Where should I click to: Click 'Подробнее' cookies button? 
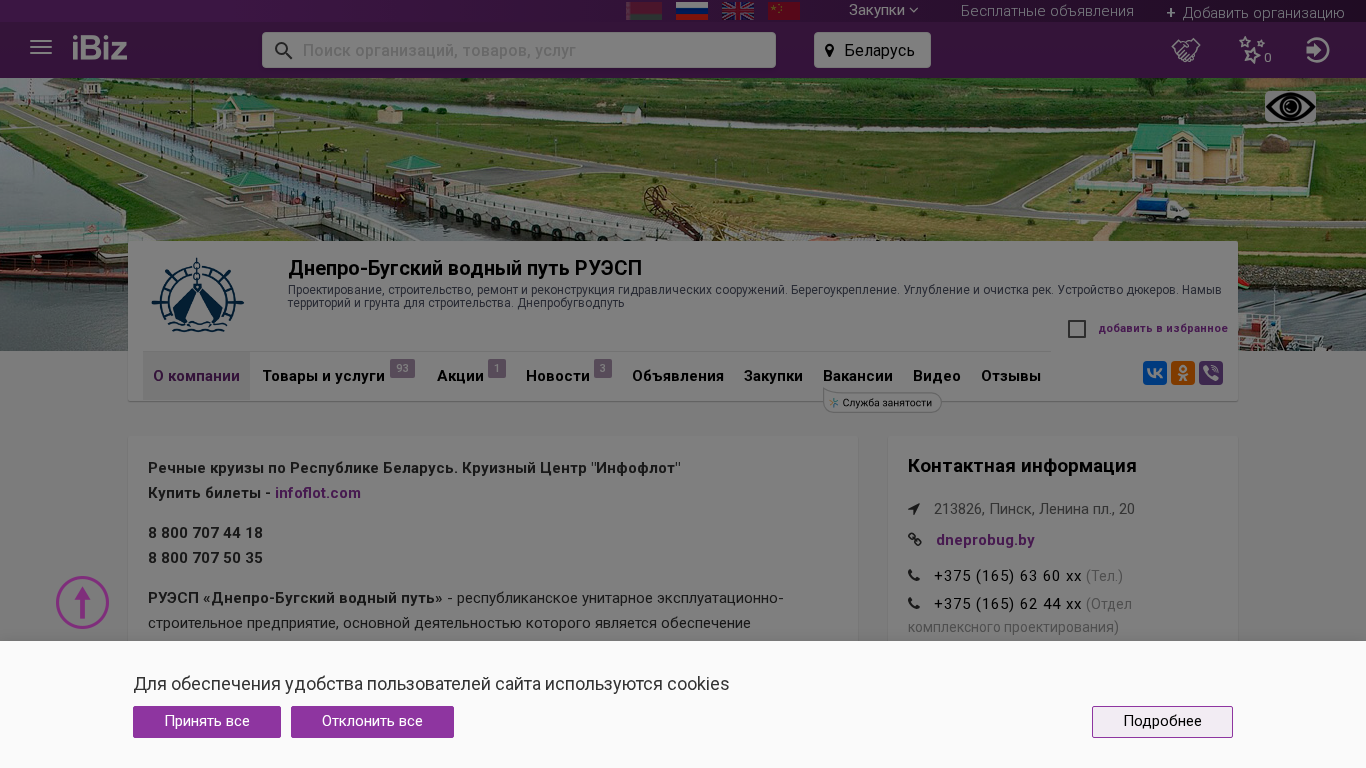point(1162,722)
